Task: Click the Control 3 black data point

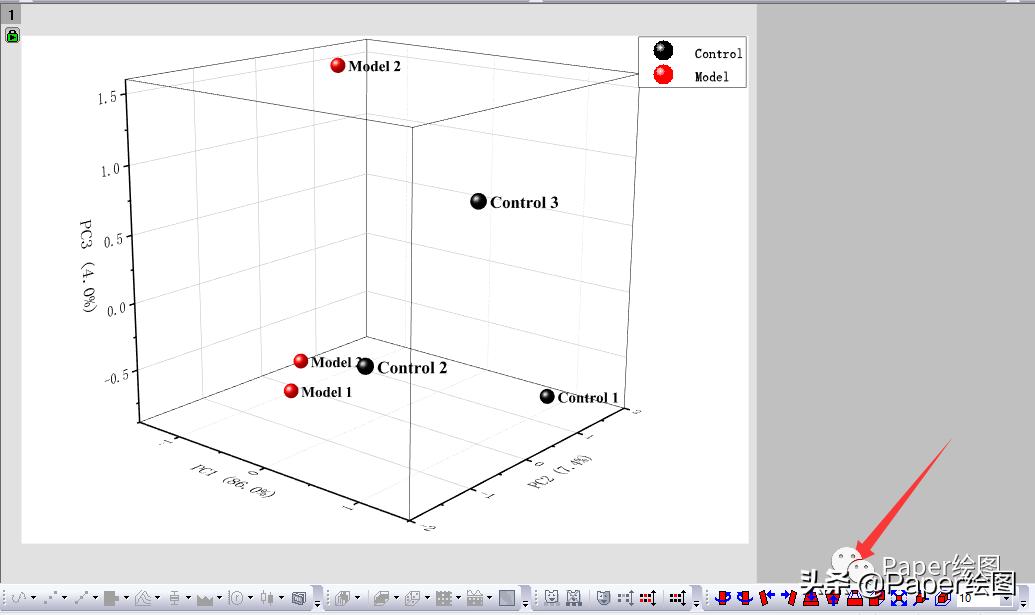Action: click(x=479, y=202)
